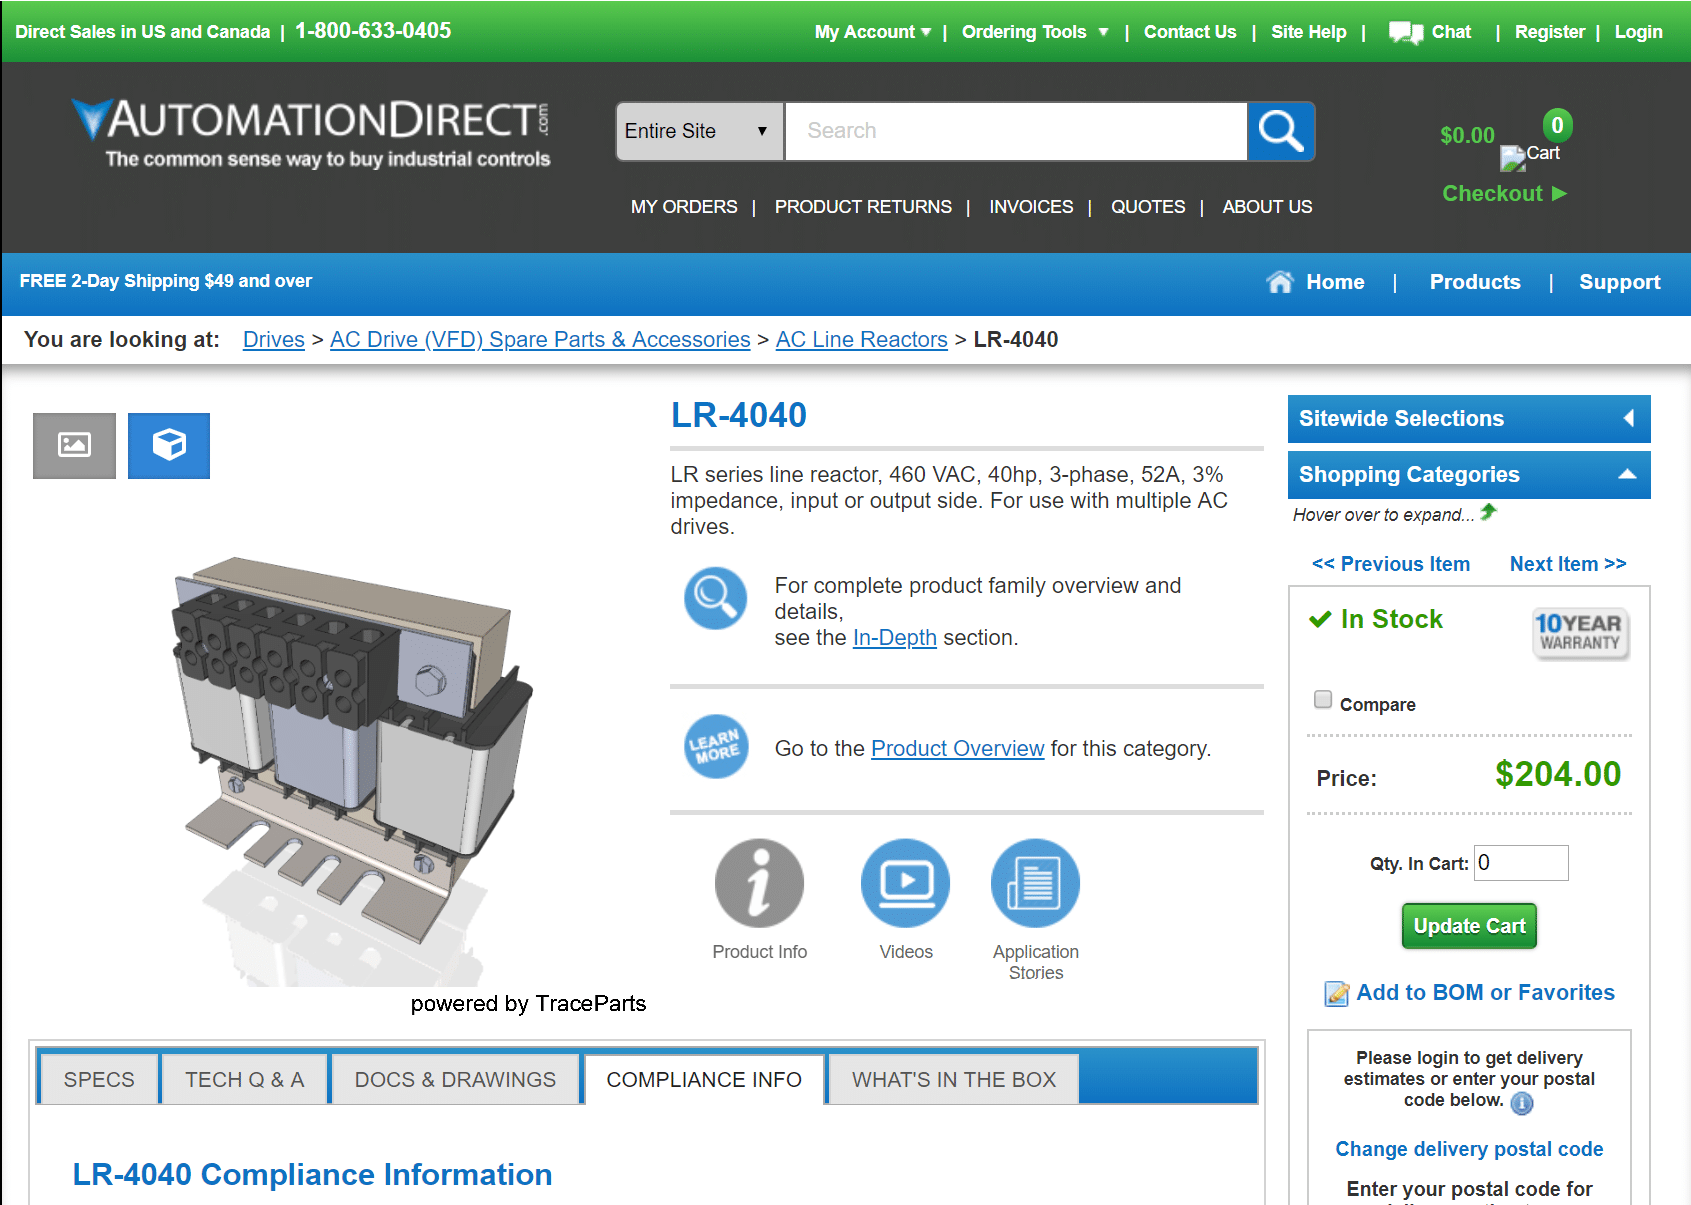The height and width of the screenshot is (1205, 1691).
Task: Select the photo image view icon
Action: click(74, 445)
